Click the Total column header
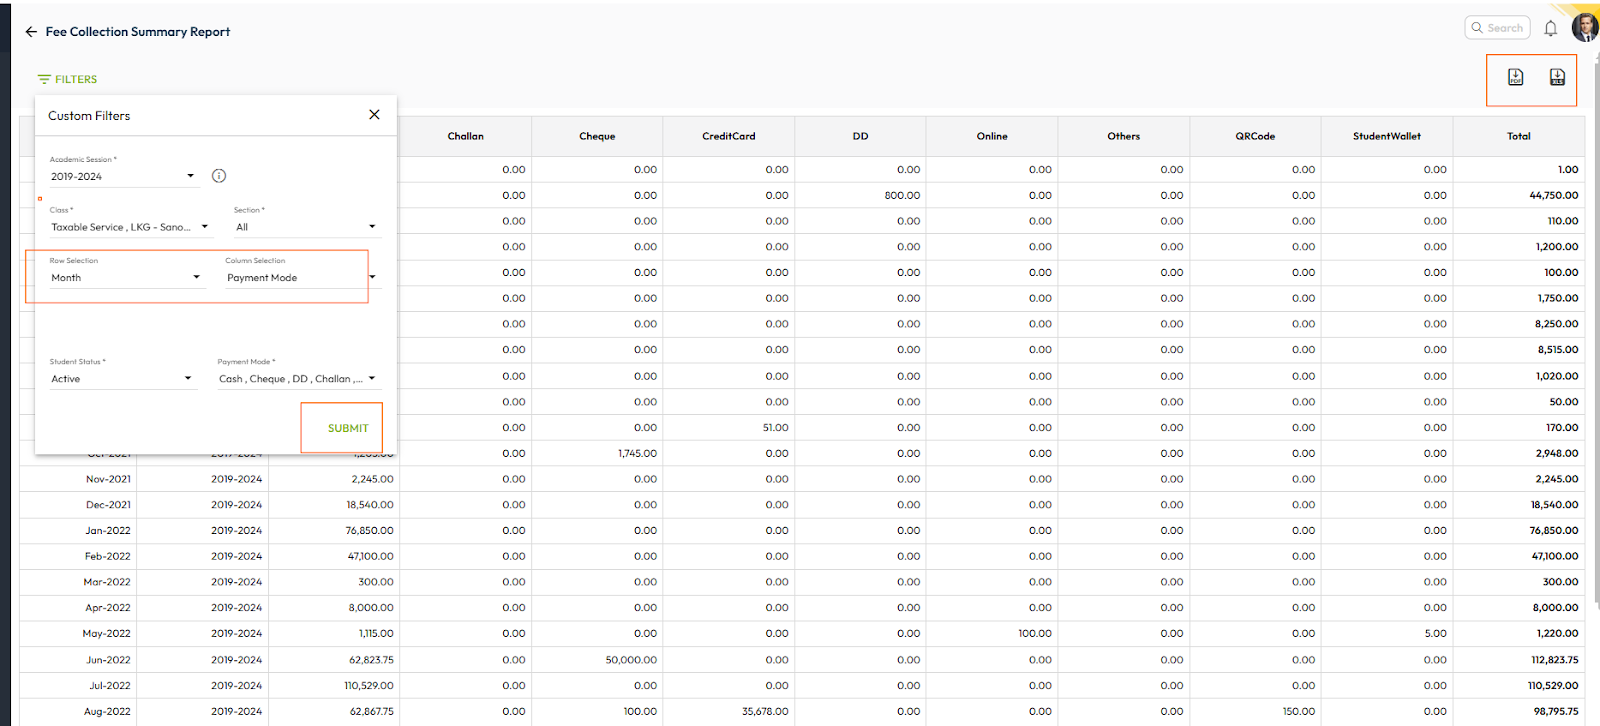 1518,136
